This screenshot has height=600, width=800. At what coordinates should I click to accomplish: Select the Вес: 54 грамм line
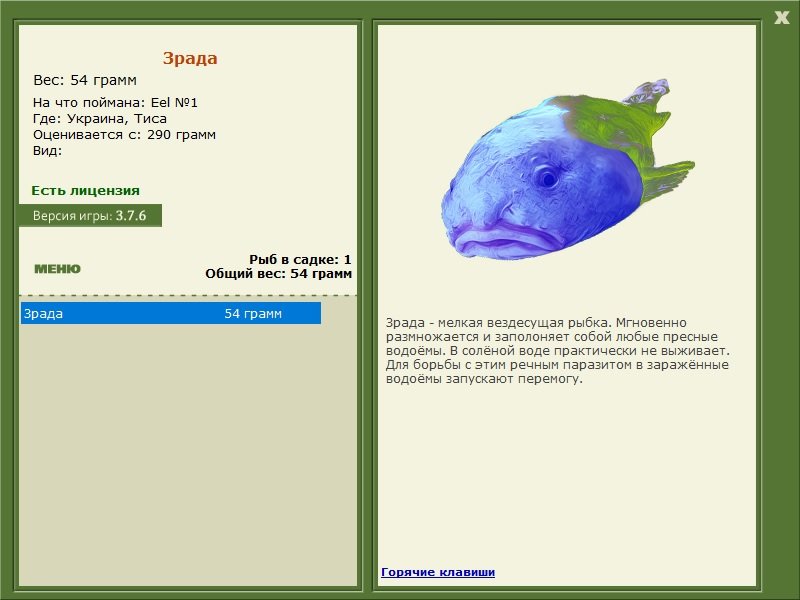pyautogui.click(x=87, y=79)
